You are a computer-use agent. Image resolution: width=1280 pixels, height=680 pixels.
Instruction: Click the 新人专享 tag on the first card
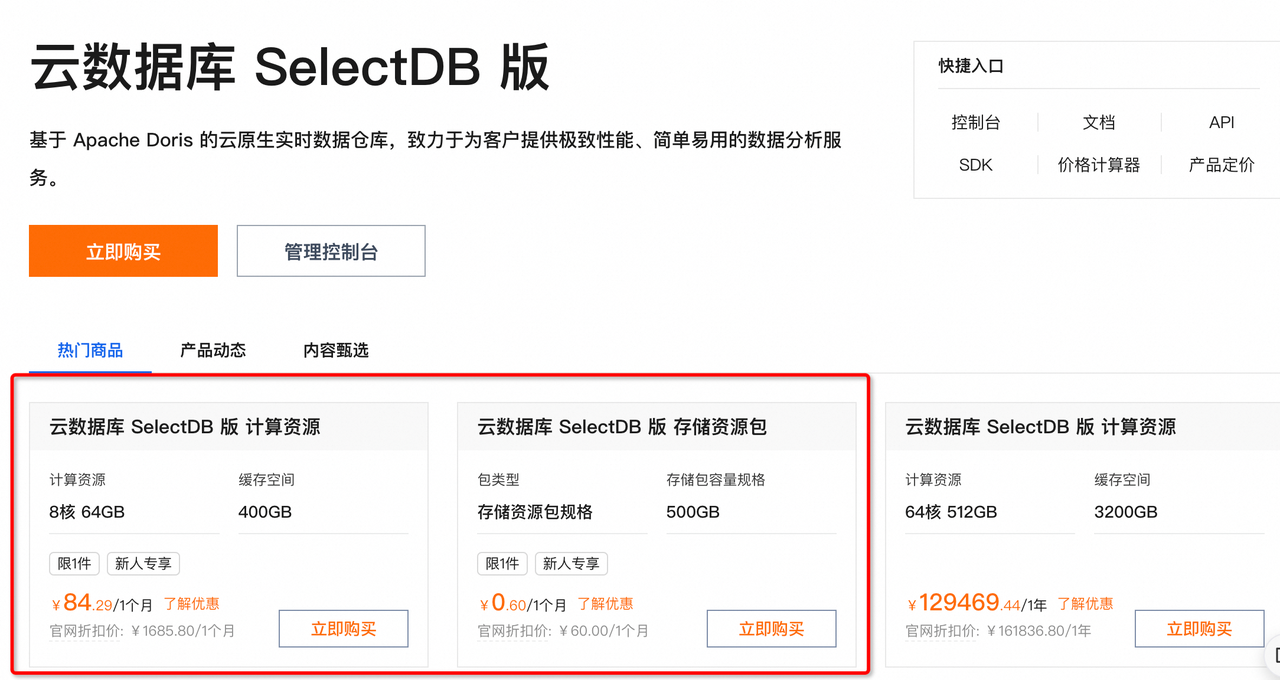(142, 563)
